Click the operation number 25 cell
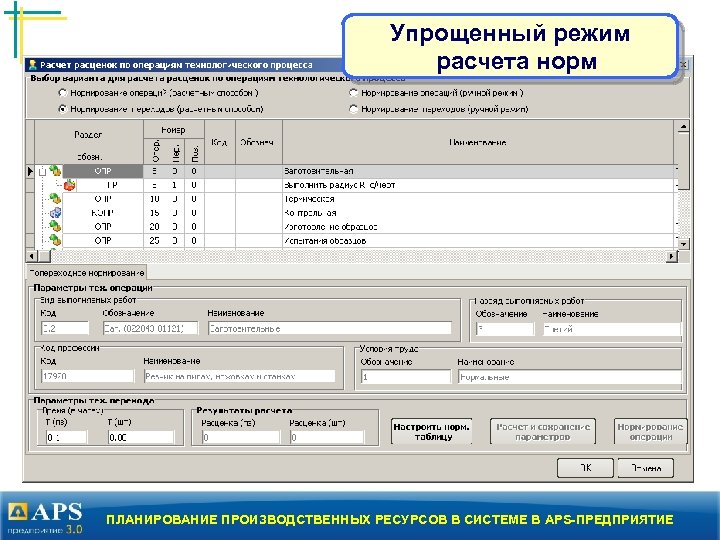 coord(154,240)
